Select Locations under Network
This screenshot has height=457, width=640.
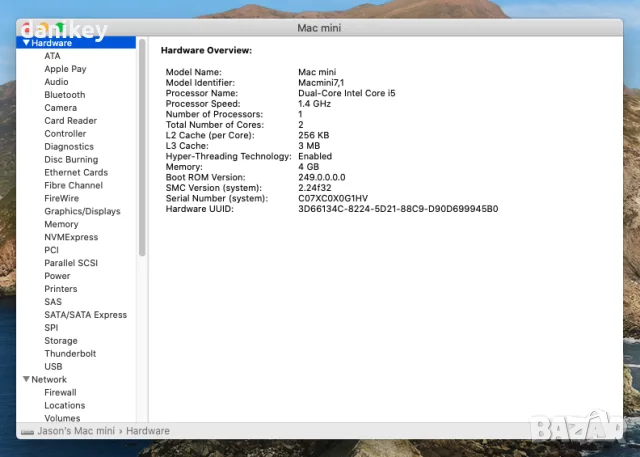tap(65, 405)
